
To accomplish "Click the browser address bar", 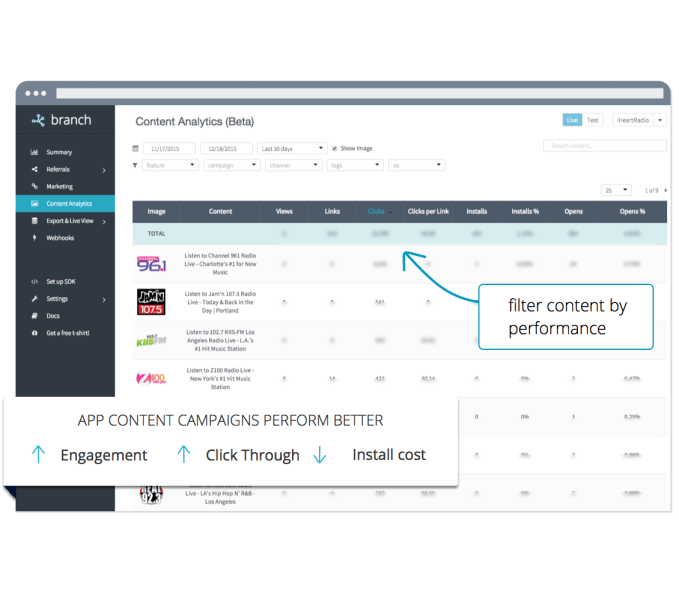I will coord(359,93).
